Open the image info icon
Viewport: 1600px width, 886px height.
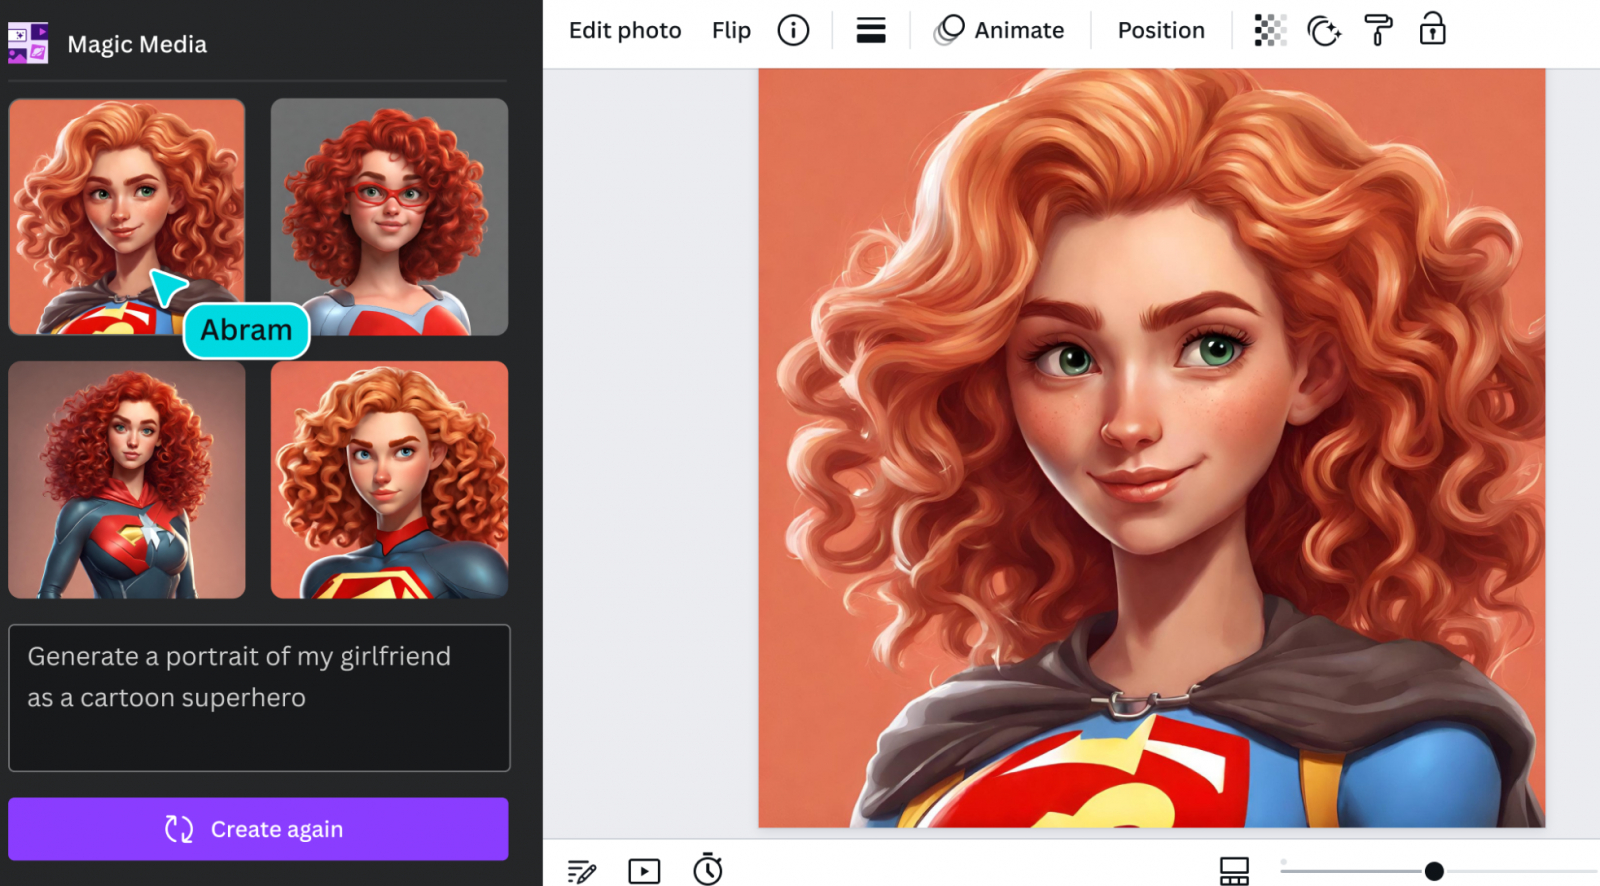tap(793, 30)
